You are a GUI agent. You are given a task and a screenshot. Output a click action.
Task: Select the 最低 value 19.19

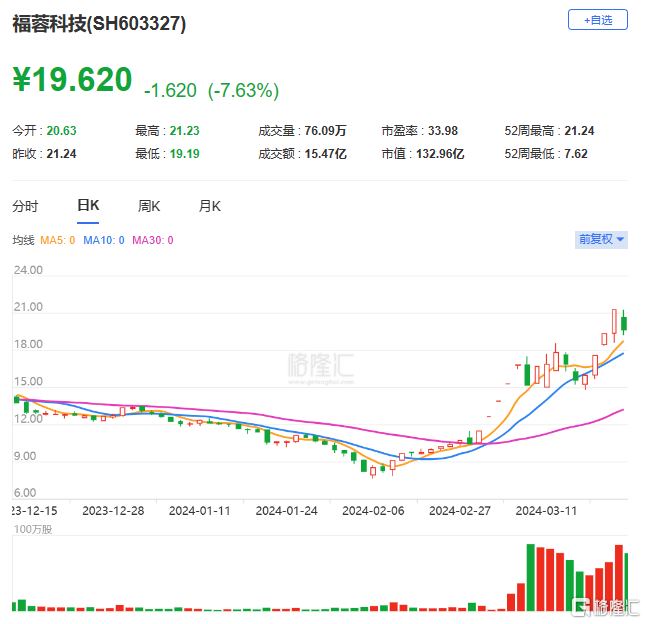pos(185,154)
